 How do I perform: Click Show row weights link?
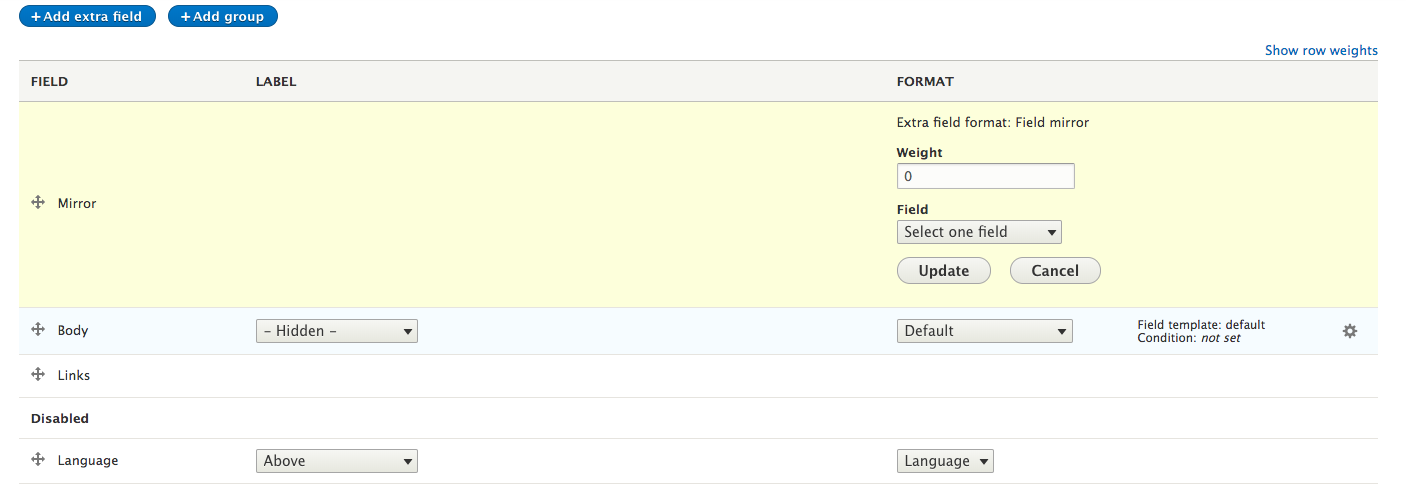tap(1320, 50)
